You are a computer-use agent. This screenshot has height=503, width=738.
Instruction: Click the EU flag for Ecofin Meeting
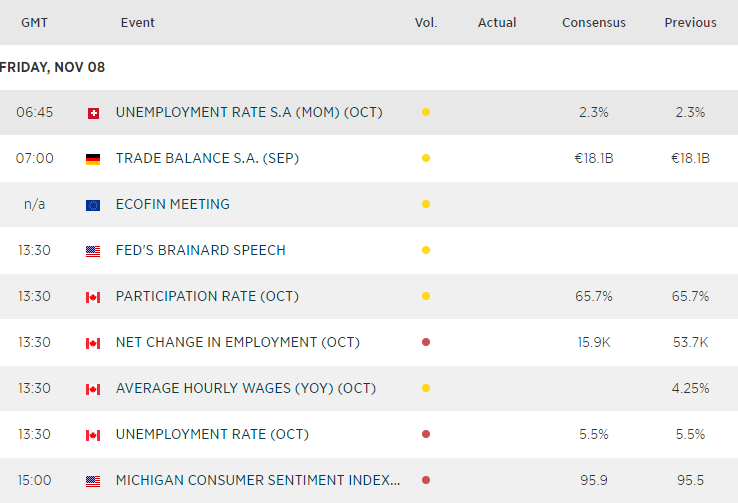point(93,205)
